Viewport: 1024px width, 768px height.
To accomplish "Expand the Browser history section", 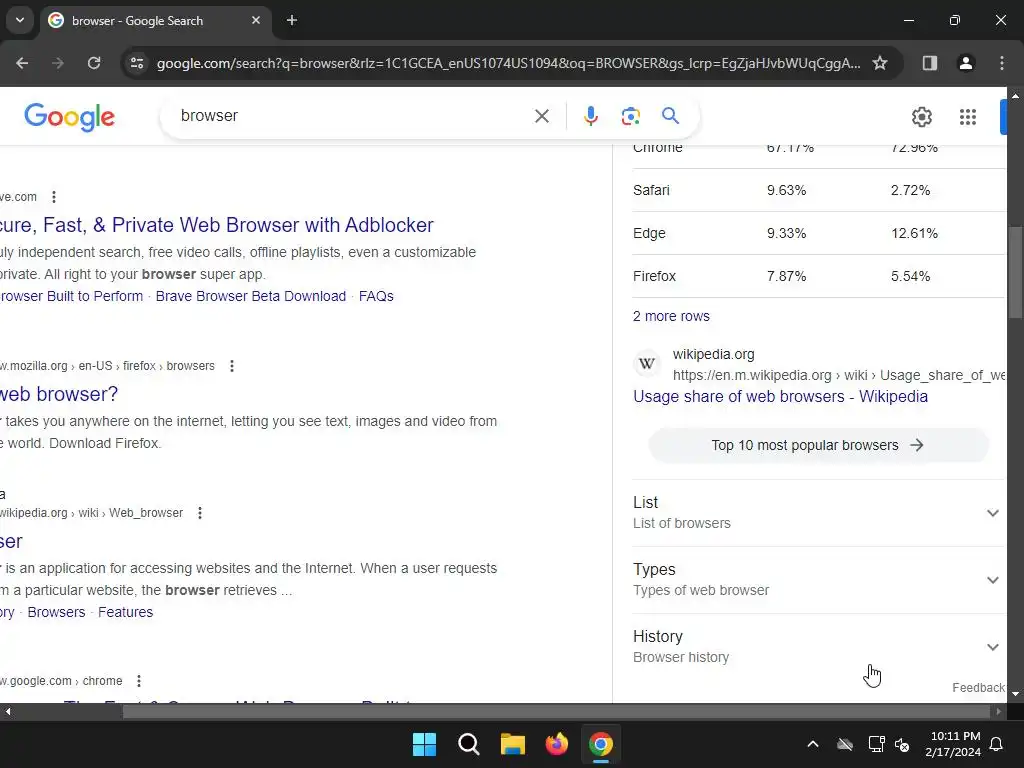I will [x=818, y=647].
